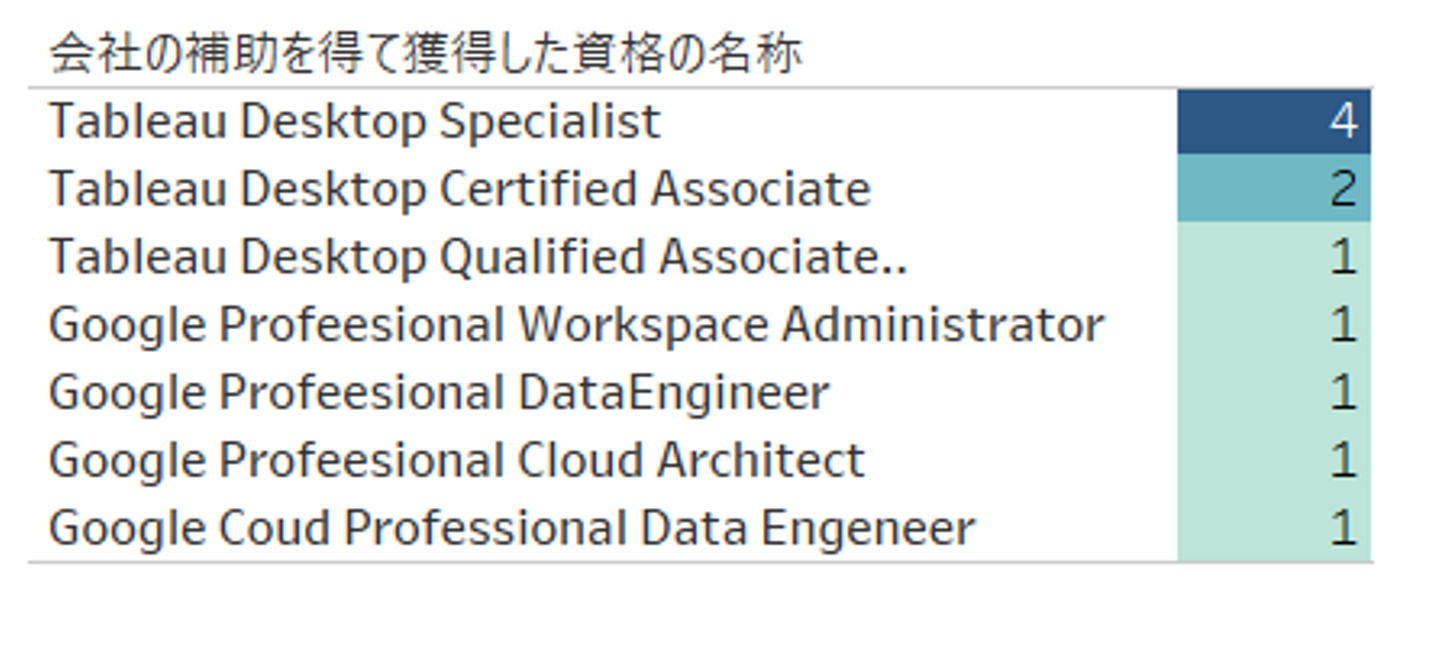Click Google Coud Professional Data Engeneer label
The height and width of the screenshot is (649, 1440).
click(511, 527)
